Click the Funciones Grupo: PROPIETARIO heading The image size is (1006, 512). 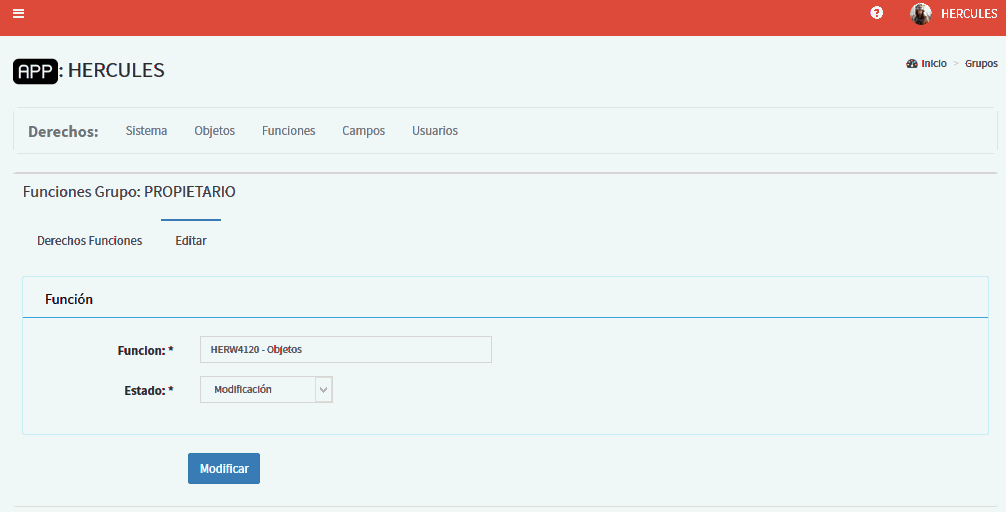pyautogui.click(x=129, y=192)
